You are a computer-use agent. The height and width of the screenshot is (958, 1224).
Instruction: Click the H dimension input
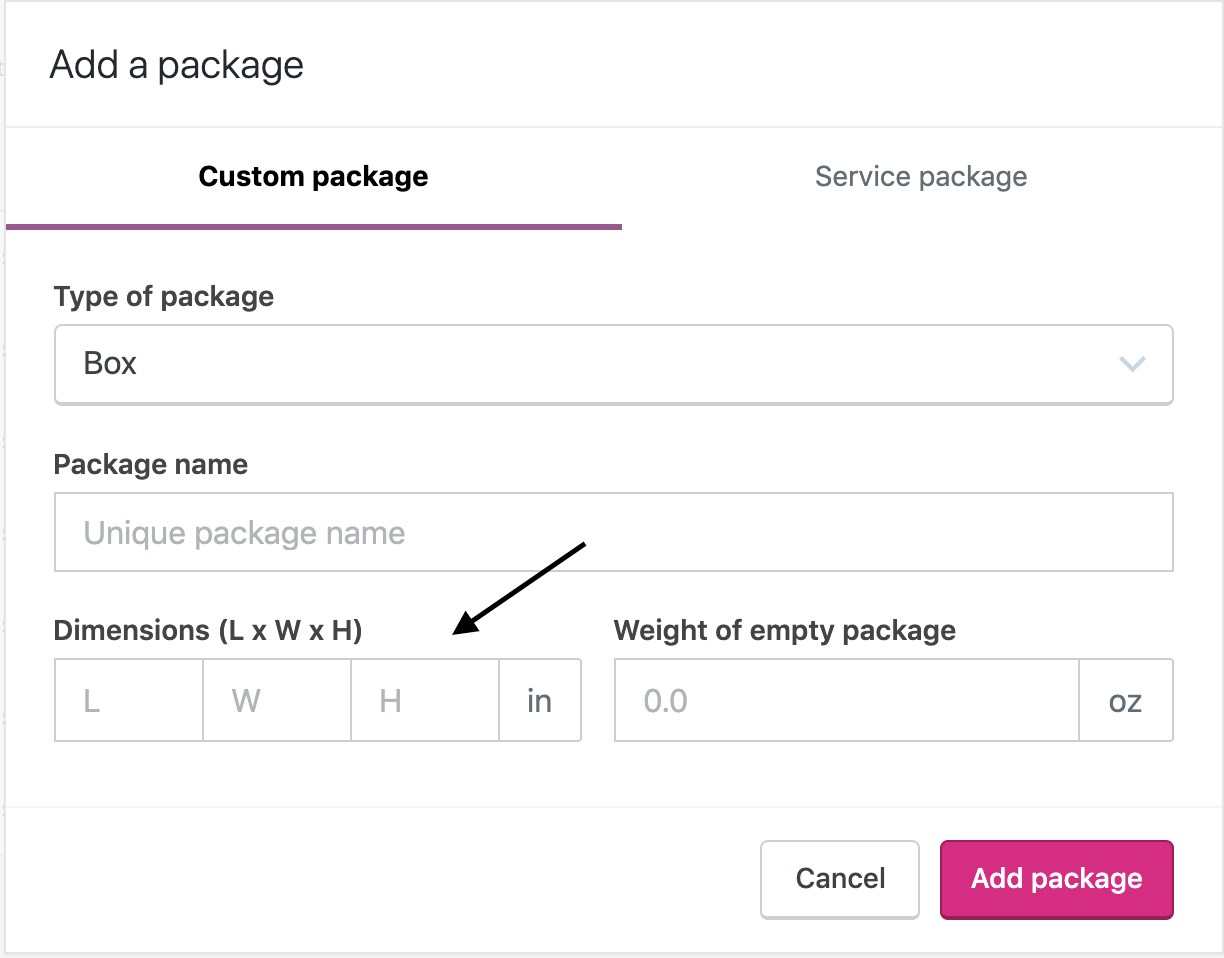point(424,700)
